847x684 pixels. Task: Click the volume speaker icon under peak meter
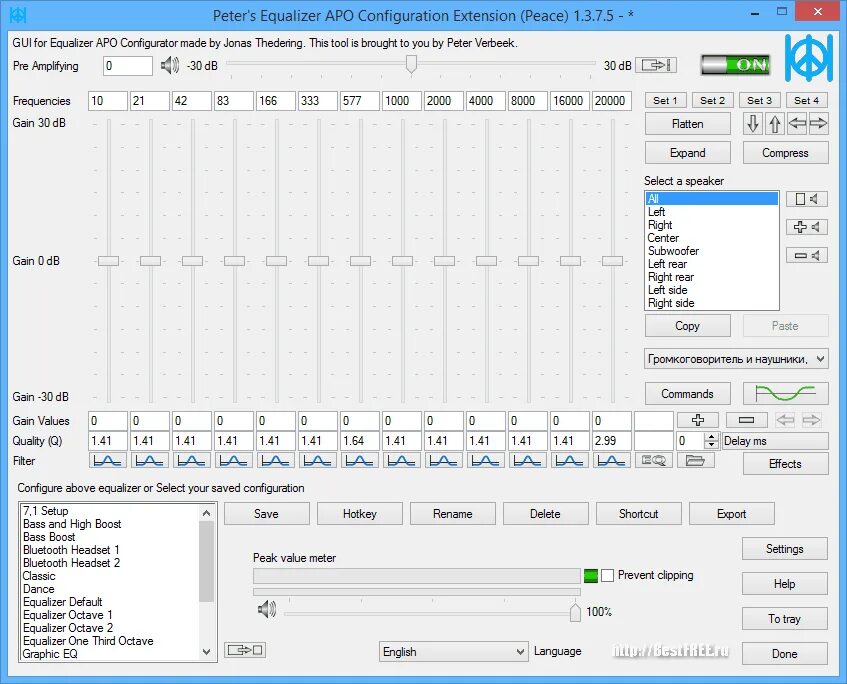267,610
